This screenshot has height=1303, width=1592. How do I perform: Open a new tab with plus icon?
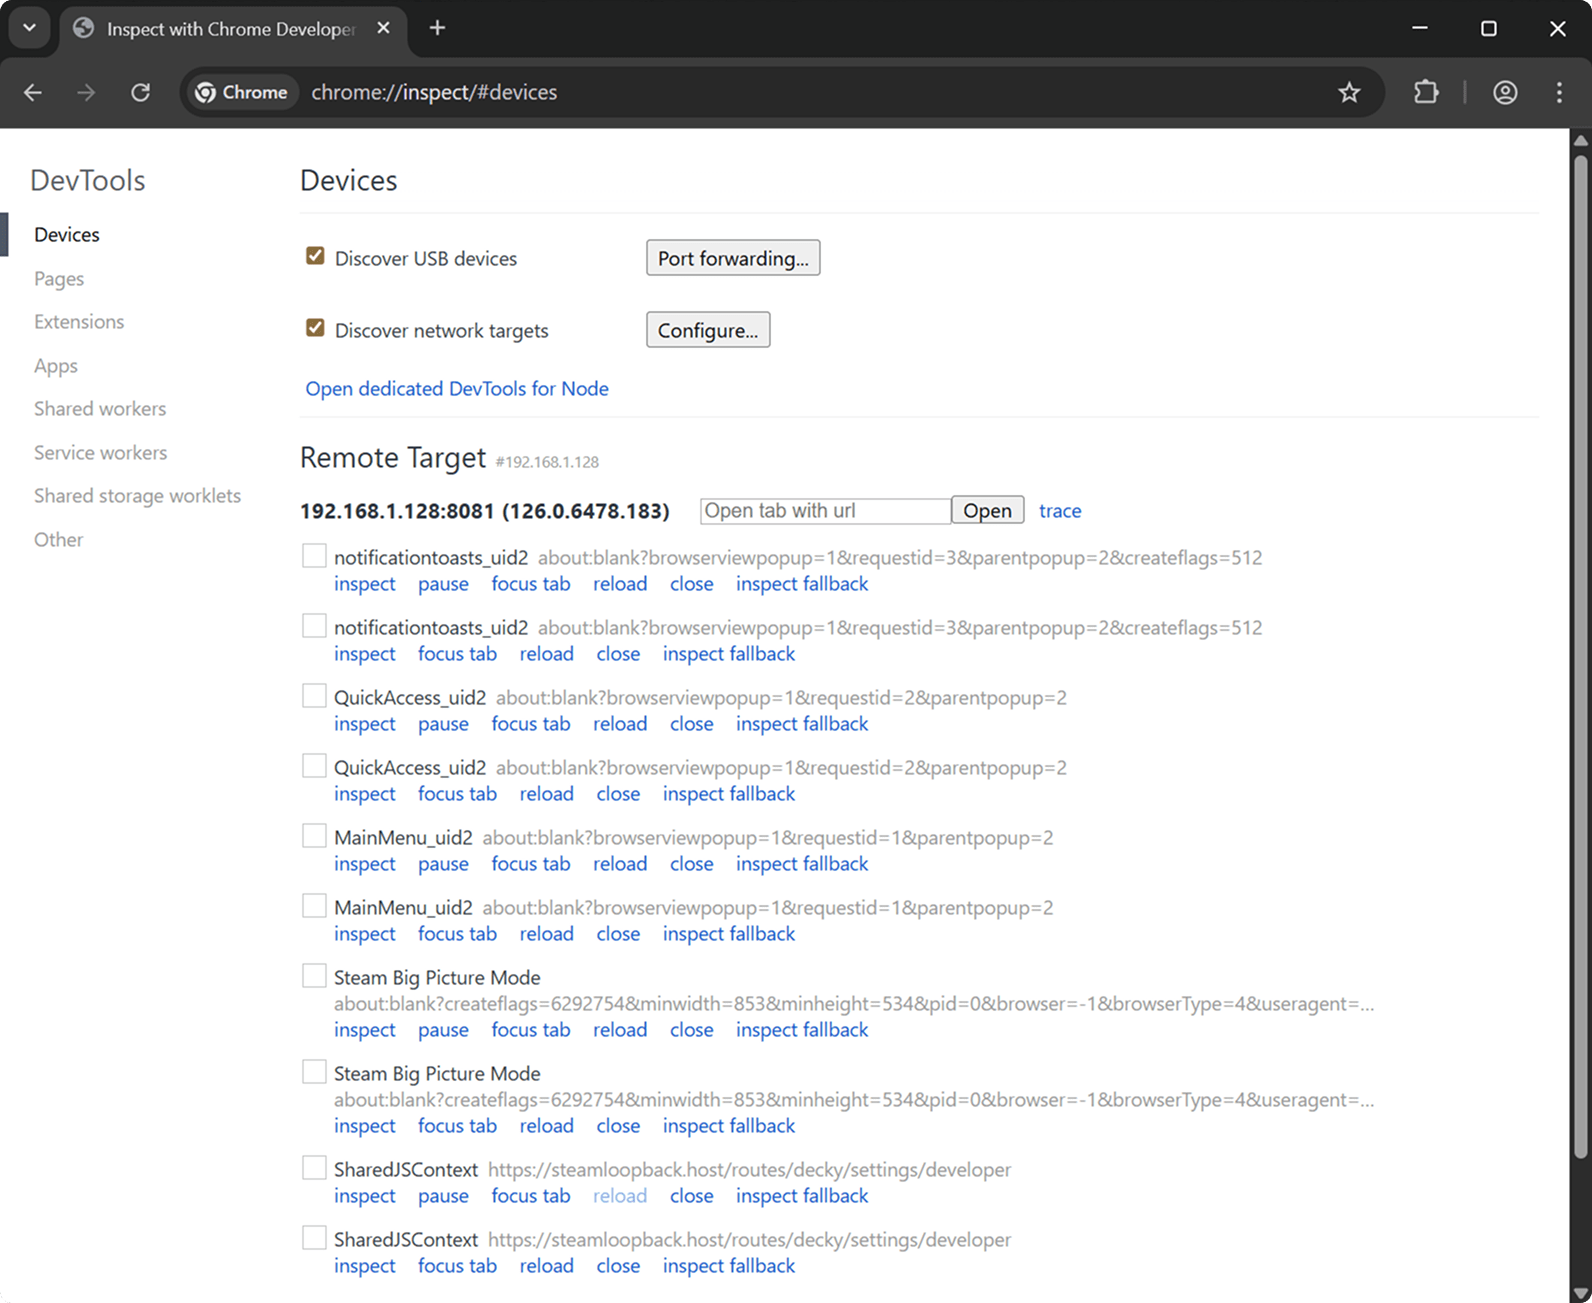coord(437,28)
